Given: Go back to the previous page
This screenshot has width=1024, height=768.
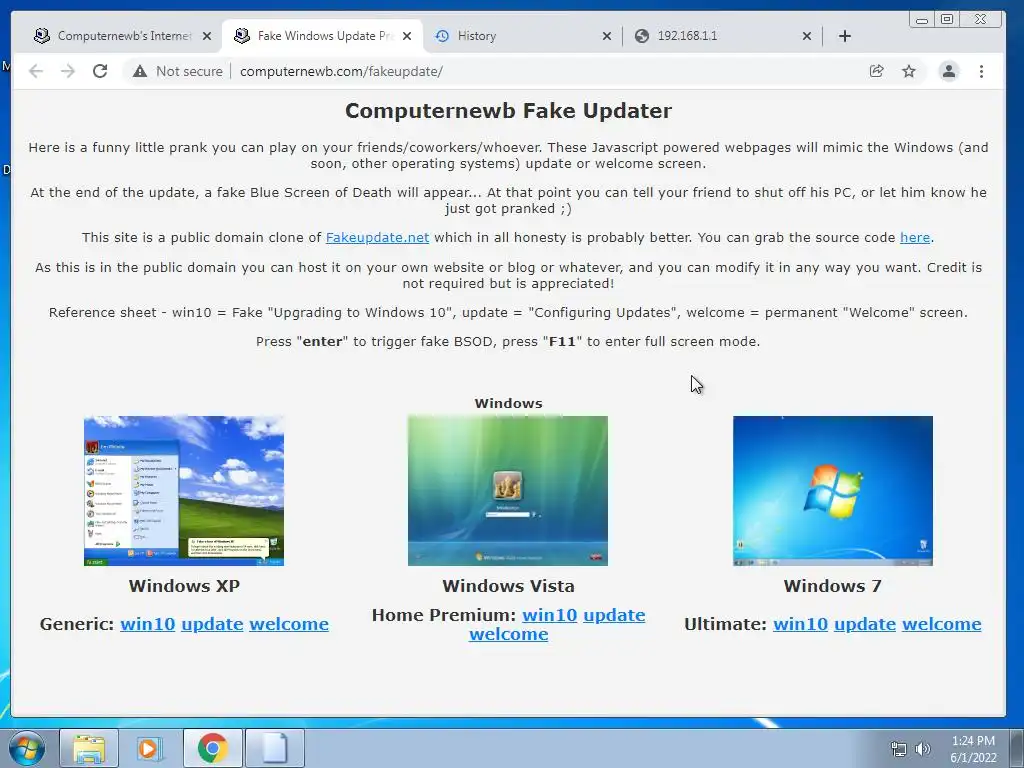Looking at the screenshot, I should (x=36, y=71).
